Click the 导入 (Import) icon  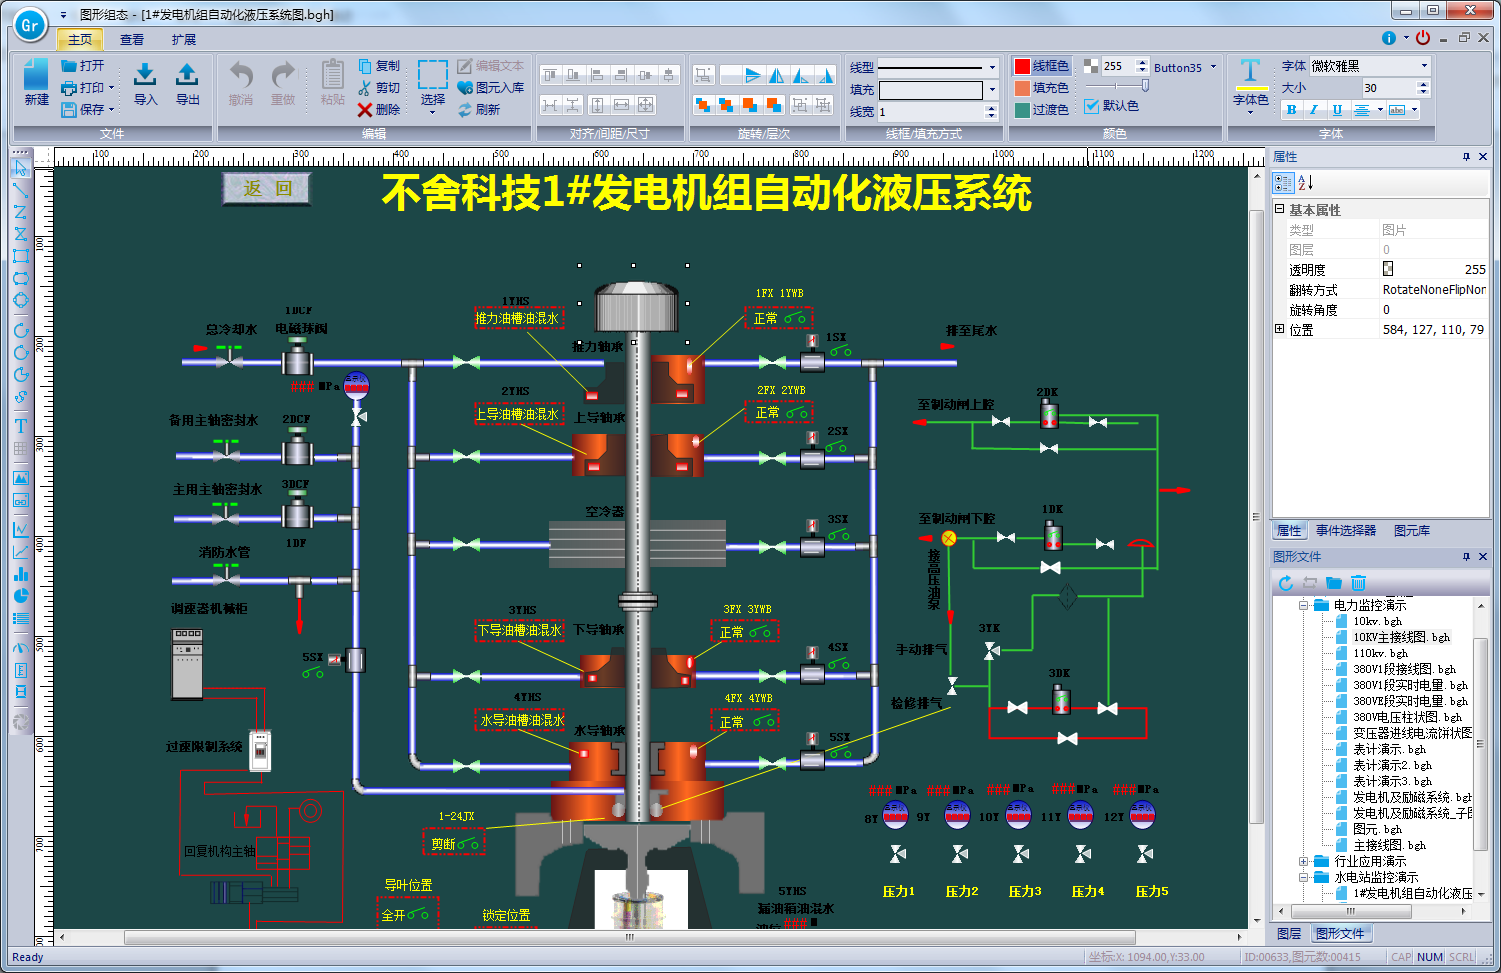pyautogui.click(x=145, y=76)
